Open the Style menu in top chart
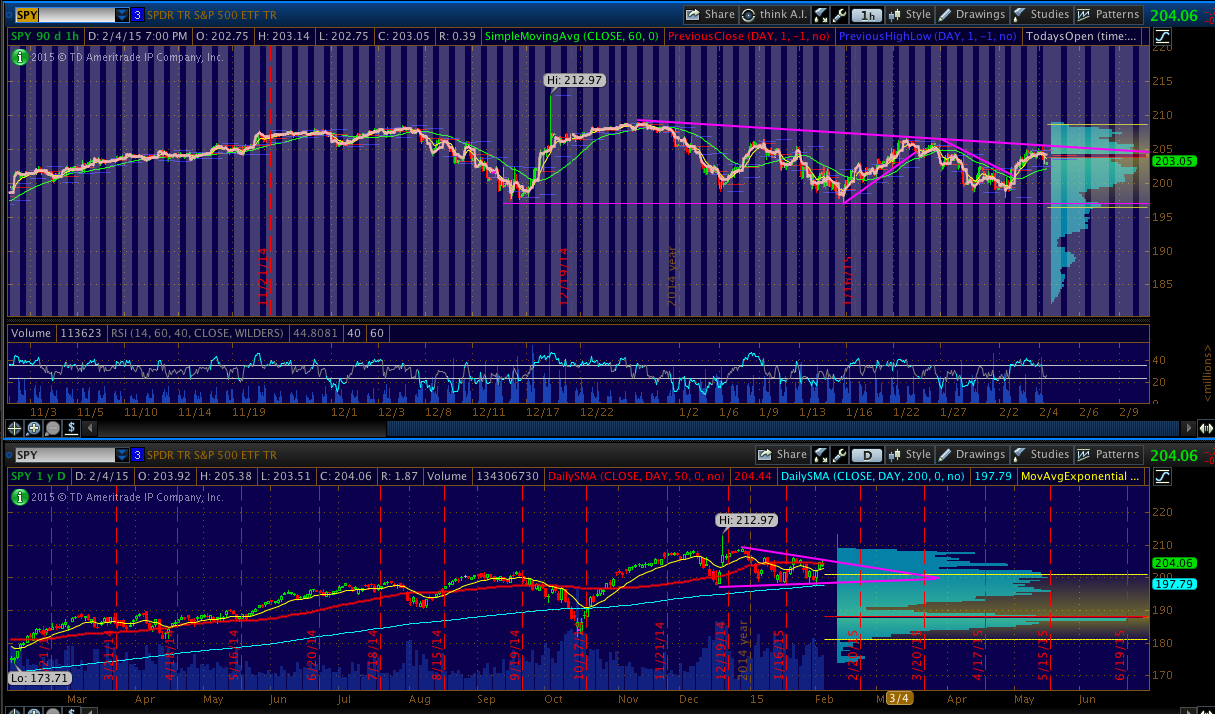Image resolution: width=1215 pixels, height=714 pixels. click(908, 15)
